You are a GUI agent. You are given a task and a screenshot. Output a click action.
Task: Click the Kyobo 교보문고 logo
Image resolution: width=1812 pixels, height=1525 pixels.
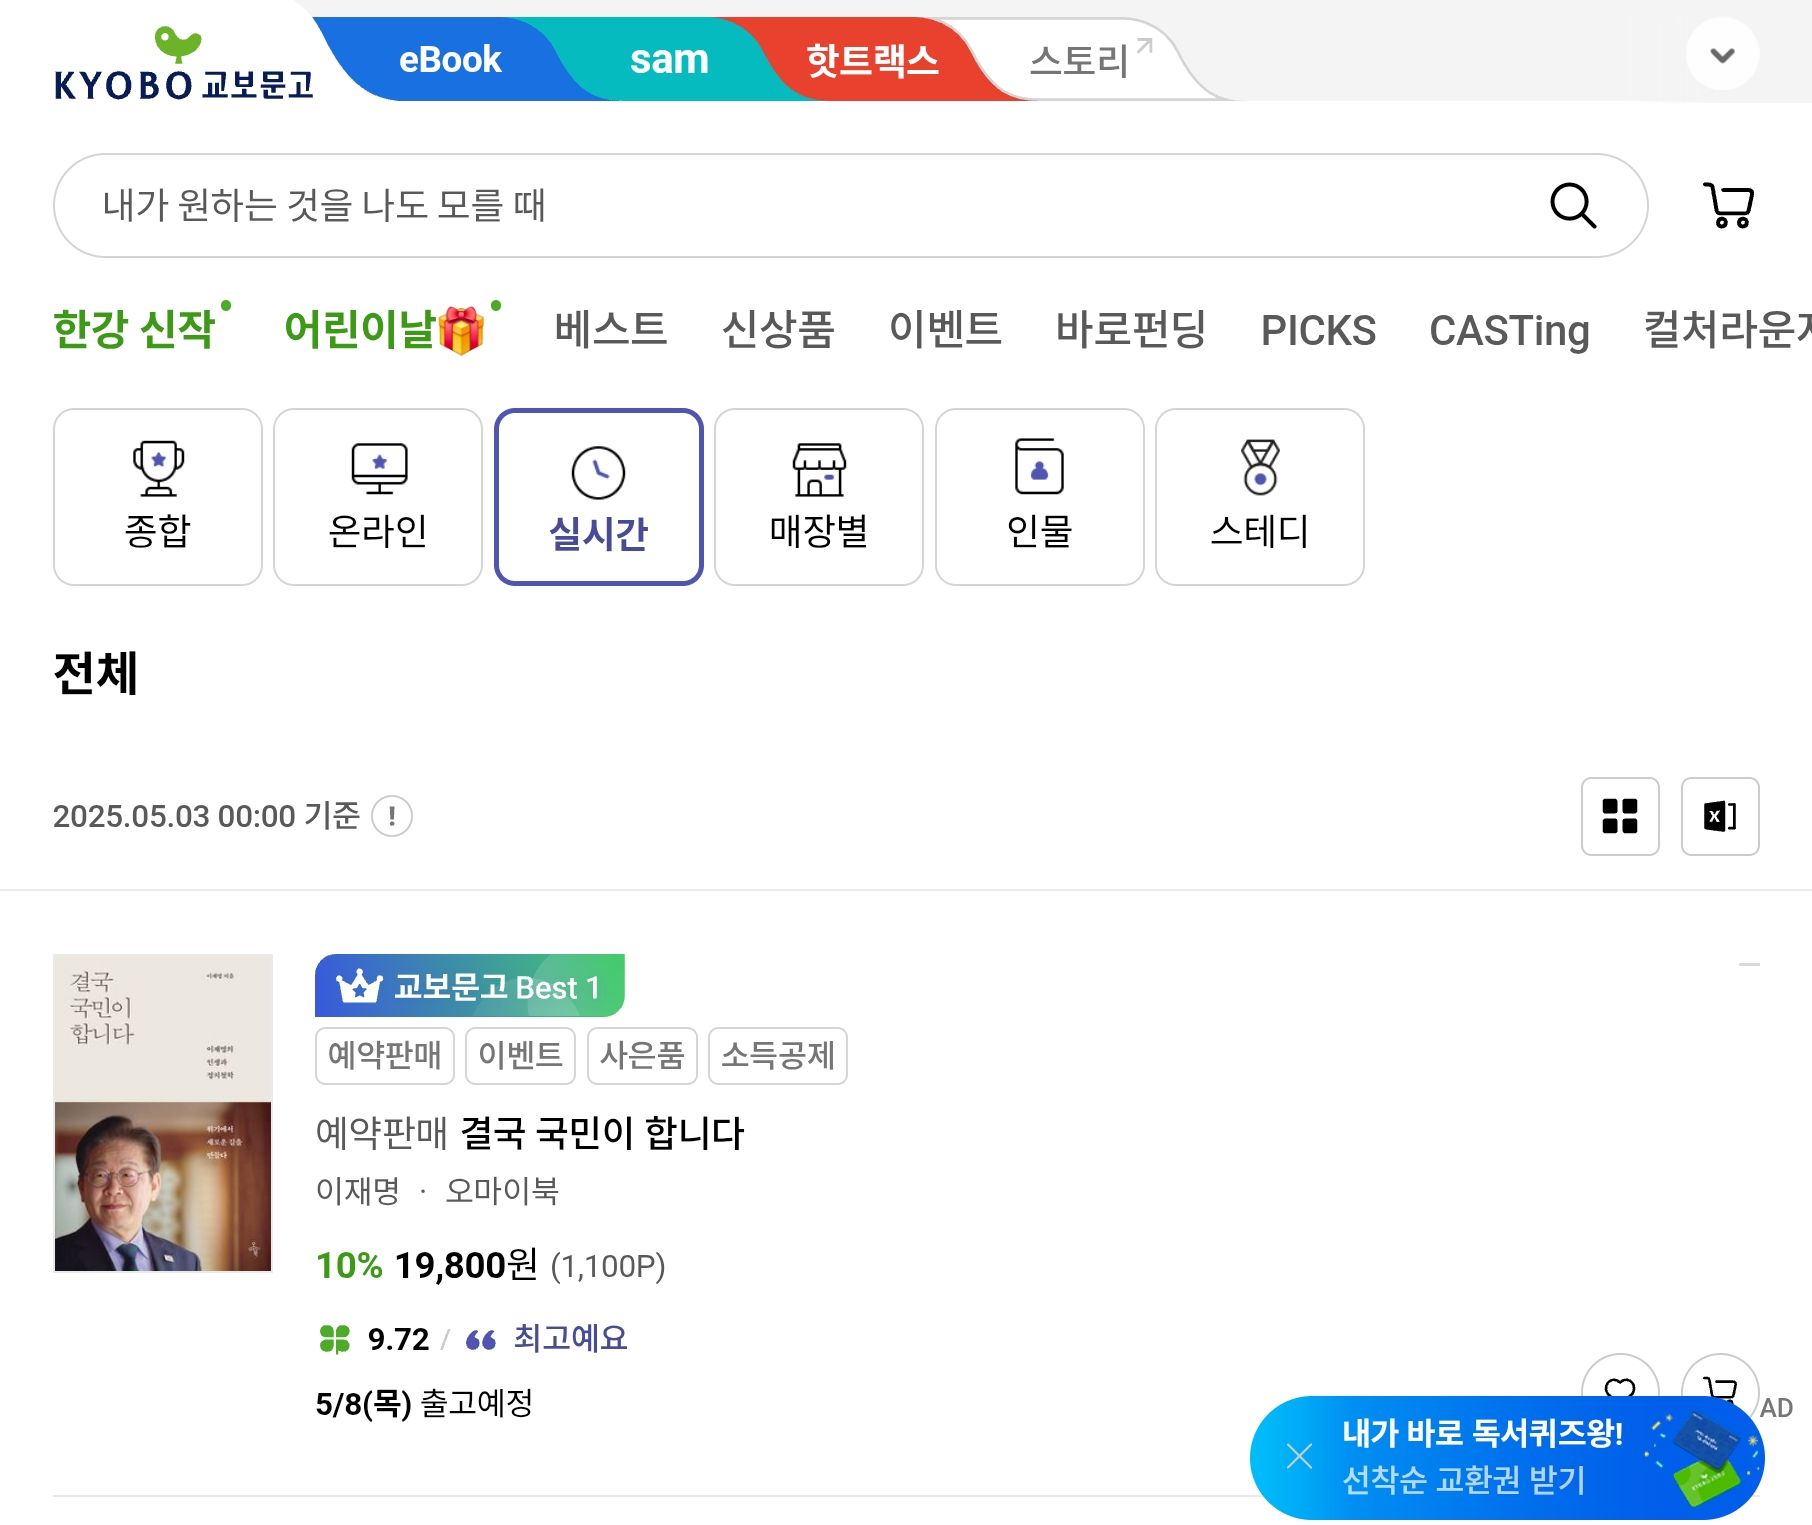coord(183,65)
